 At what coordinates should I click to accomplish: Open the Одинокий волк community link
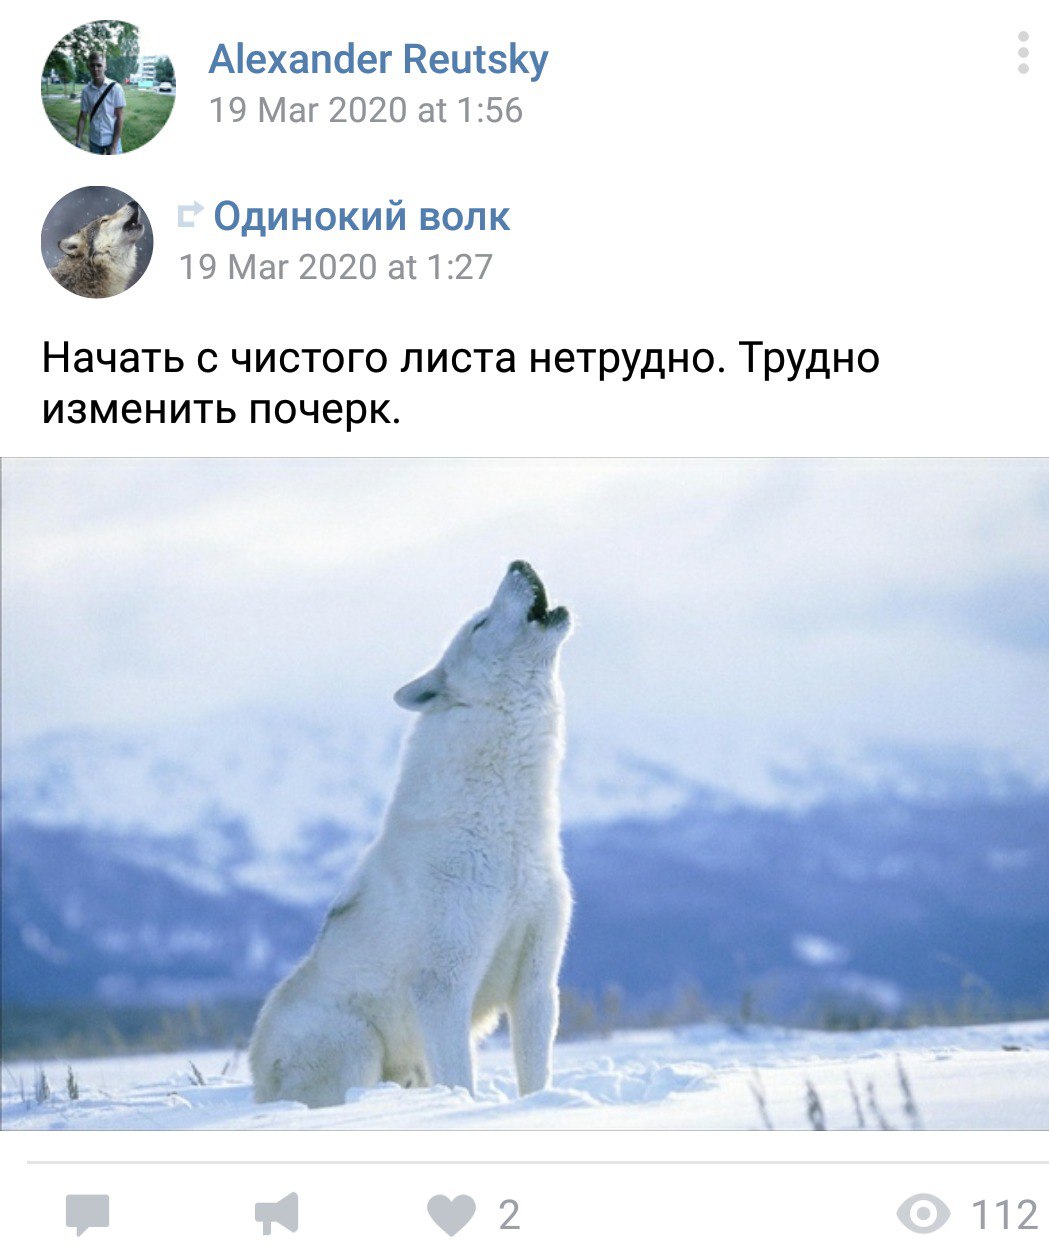pos(362,216)
